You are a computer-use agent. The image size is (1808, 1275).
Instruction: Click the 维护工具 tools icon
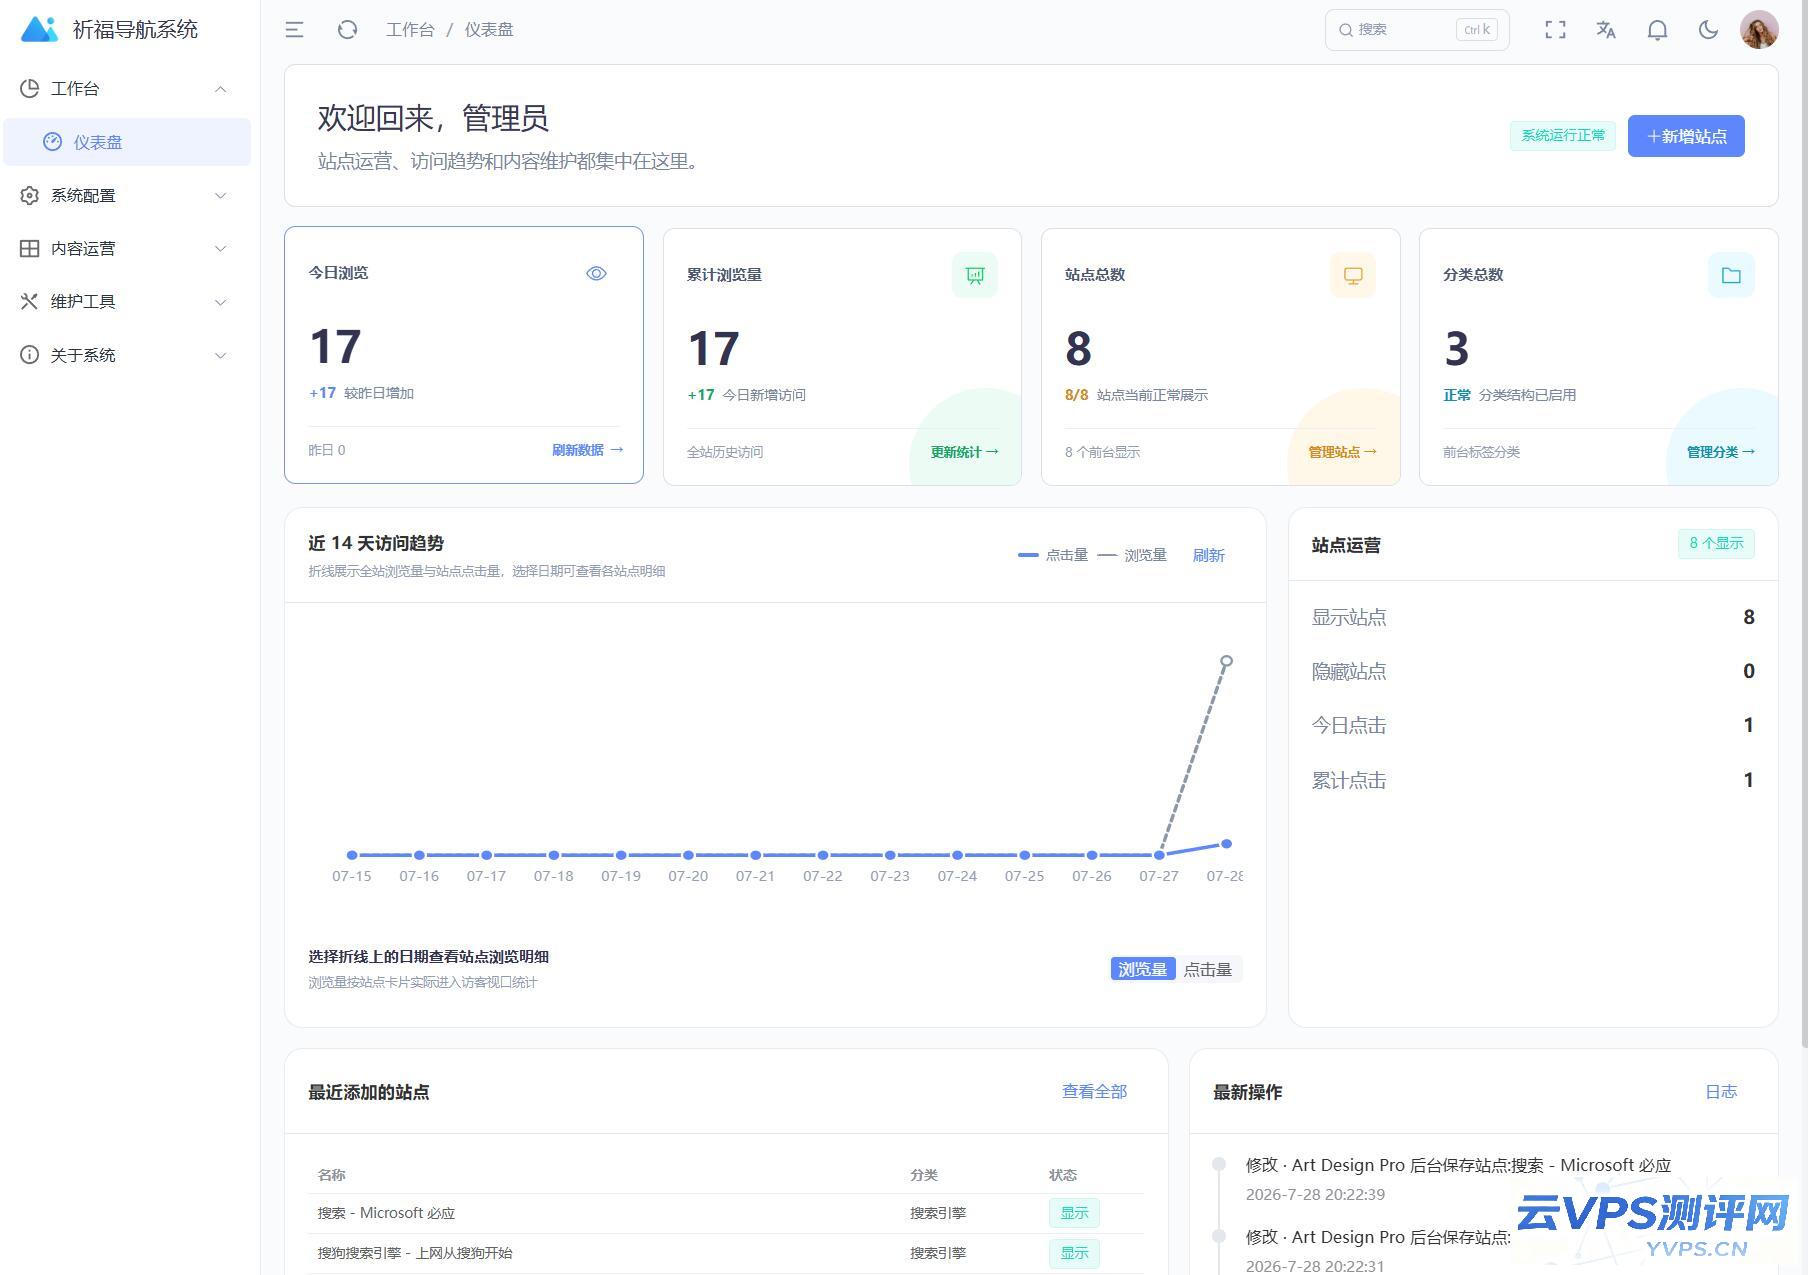coord(30,301)
